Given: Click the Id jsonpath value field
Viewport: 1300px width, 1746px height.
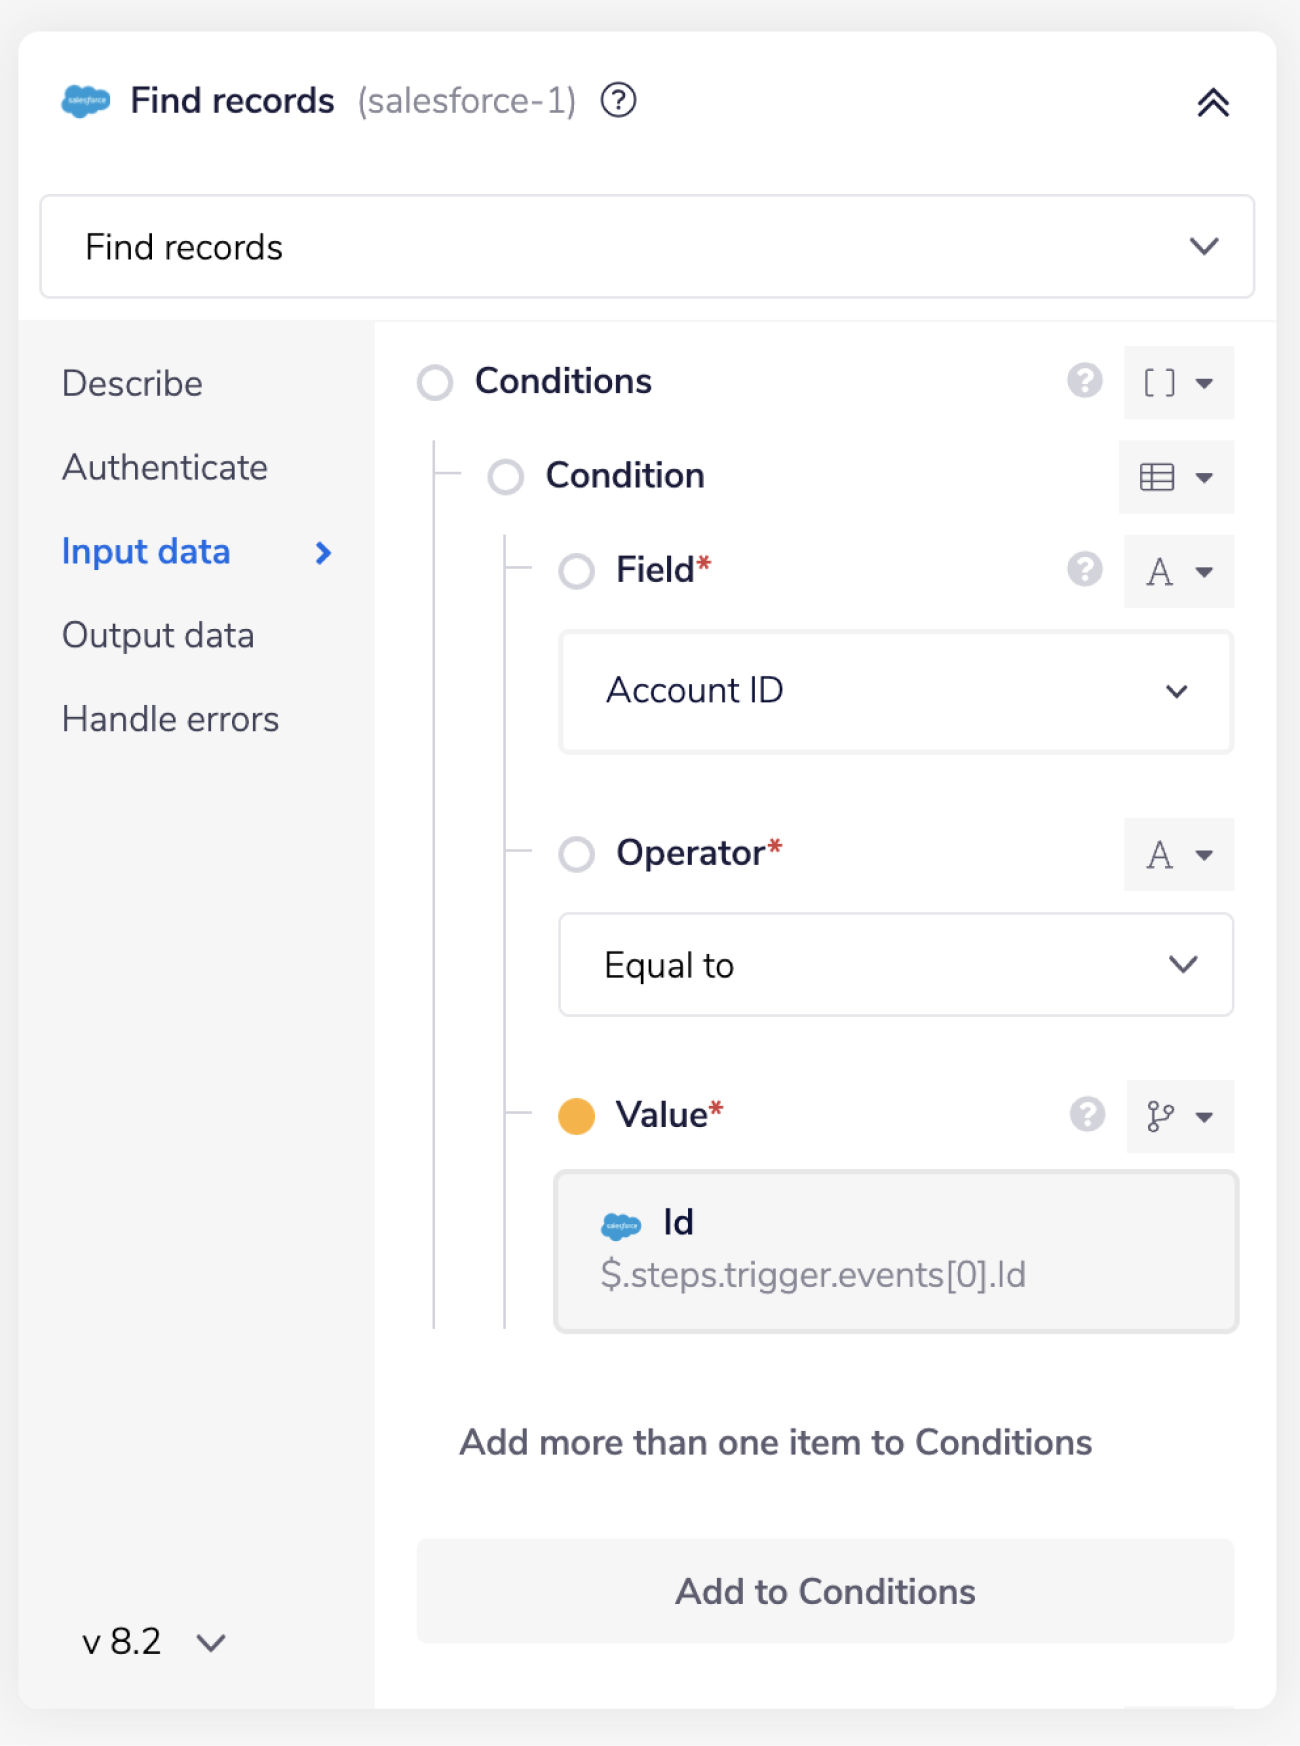Looking at the screenshot, I should coord(895,1251).
